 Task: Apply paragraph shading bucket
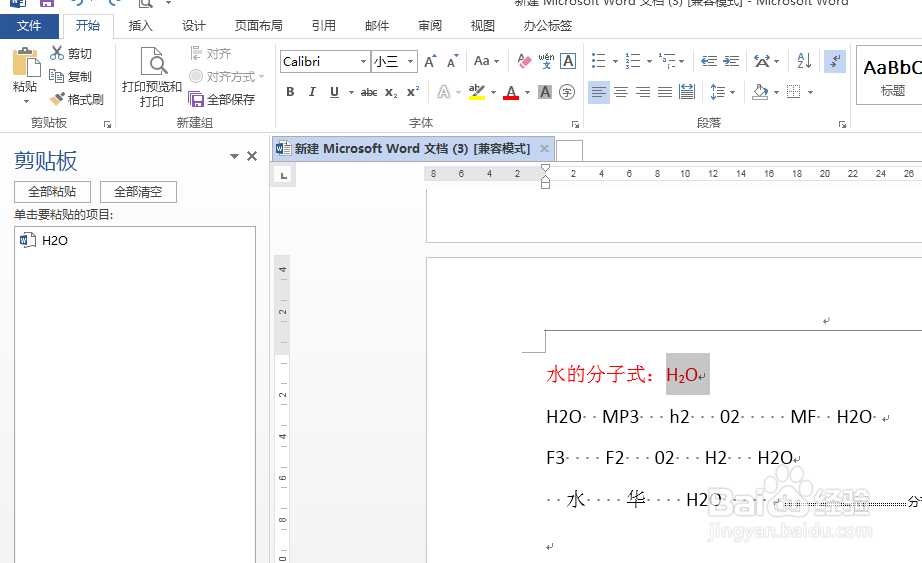(x=760, y=92)
